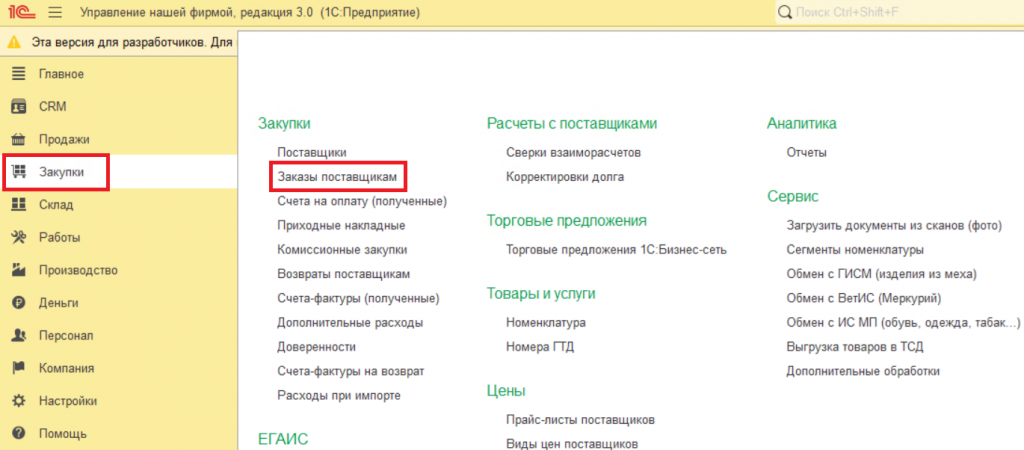Open Дополнительные обработки
The width and height of the screenshot is (1024, 450).
(863, 371)
